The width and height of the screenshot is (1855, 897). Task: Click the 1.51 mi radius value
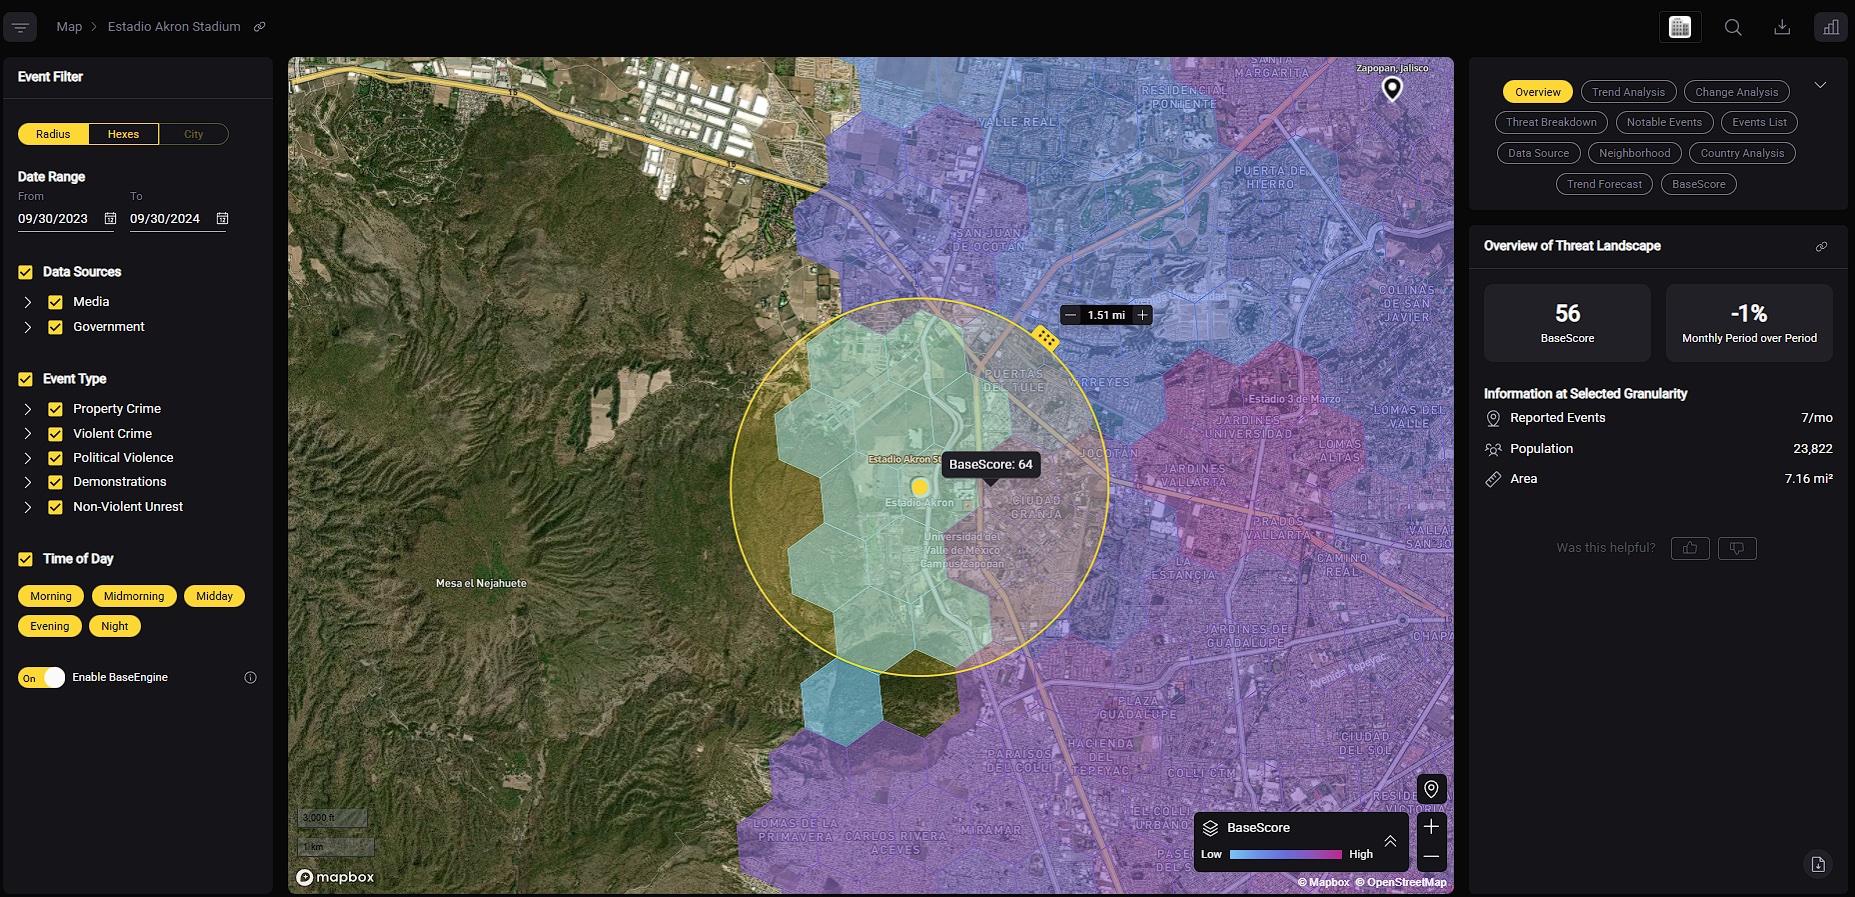1106,315
